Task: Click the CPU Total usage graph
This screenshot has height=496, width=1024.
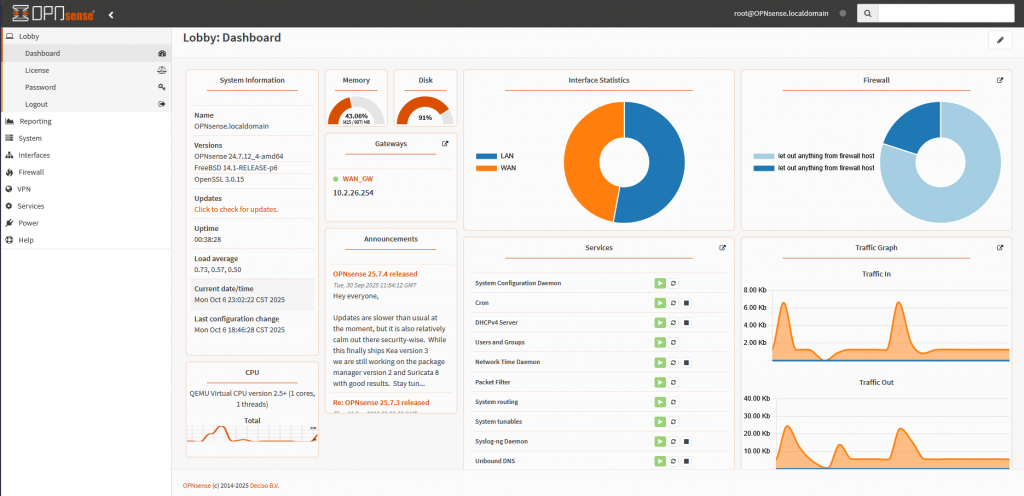Action: coord(252,433)
